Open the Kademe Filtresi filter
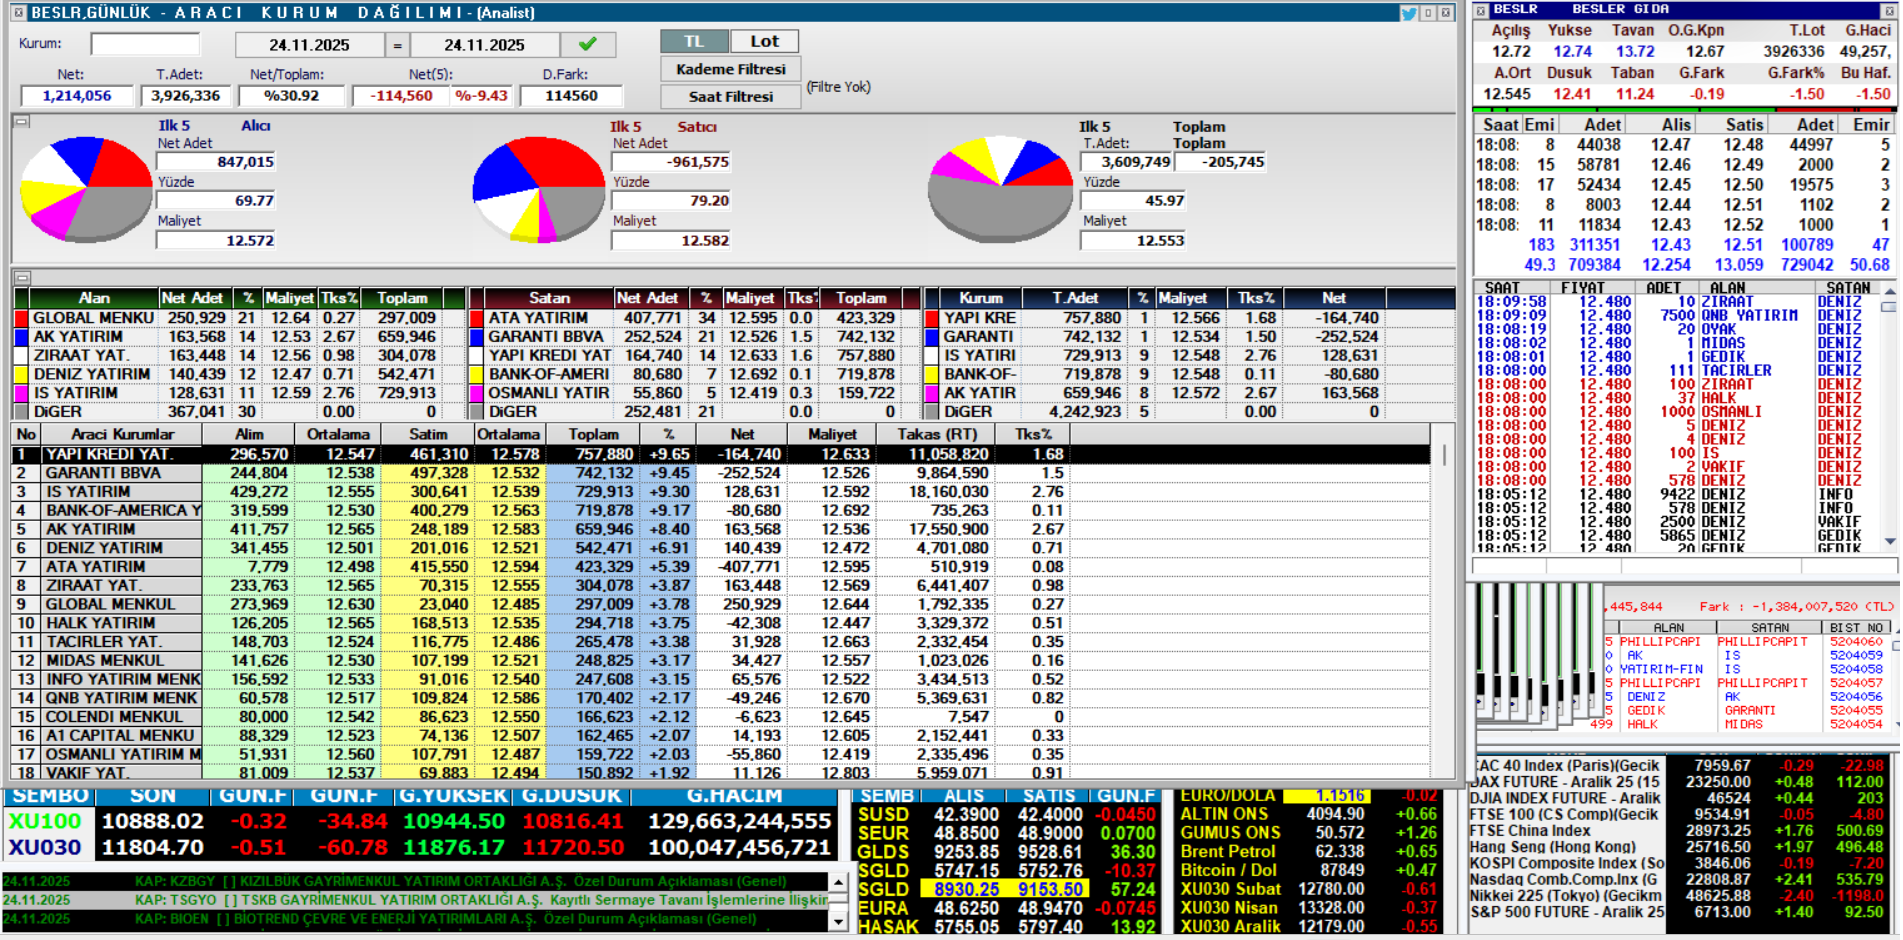Viewport: 1903px width, 940px height. tap(730, 69)
